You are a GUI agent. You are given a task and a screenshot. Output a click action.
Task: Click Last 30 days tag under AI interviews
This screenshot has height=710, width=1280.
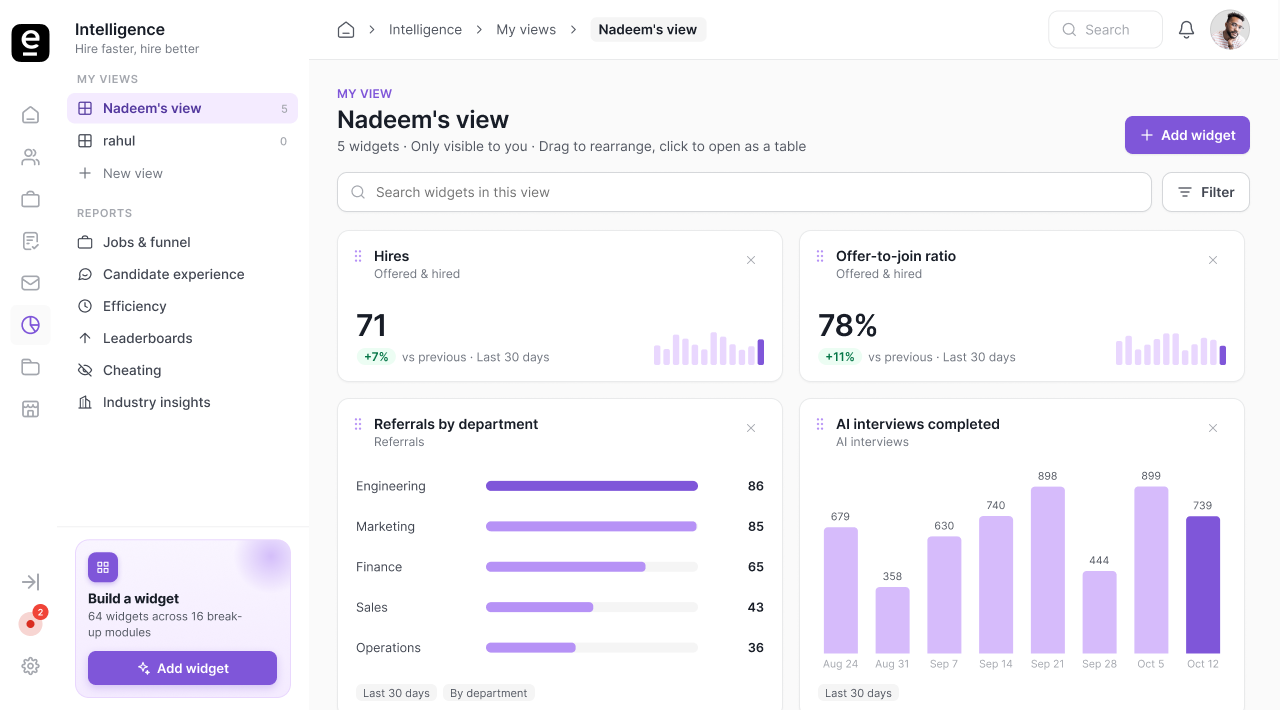point(858,693)
